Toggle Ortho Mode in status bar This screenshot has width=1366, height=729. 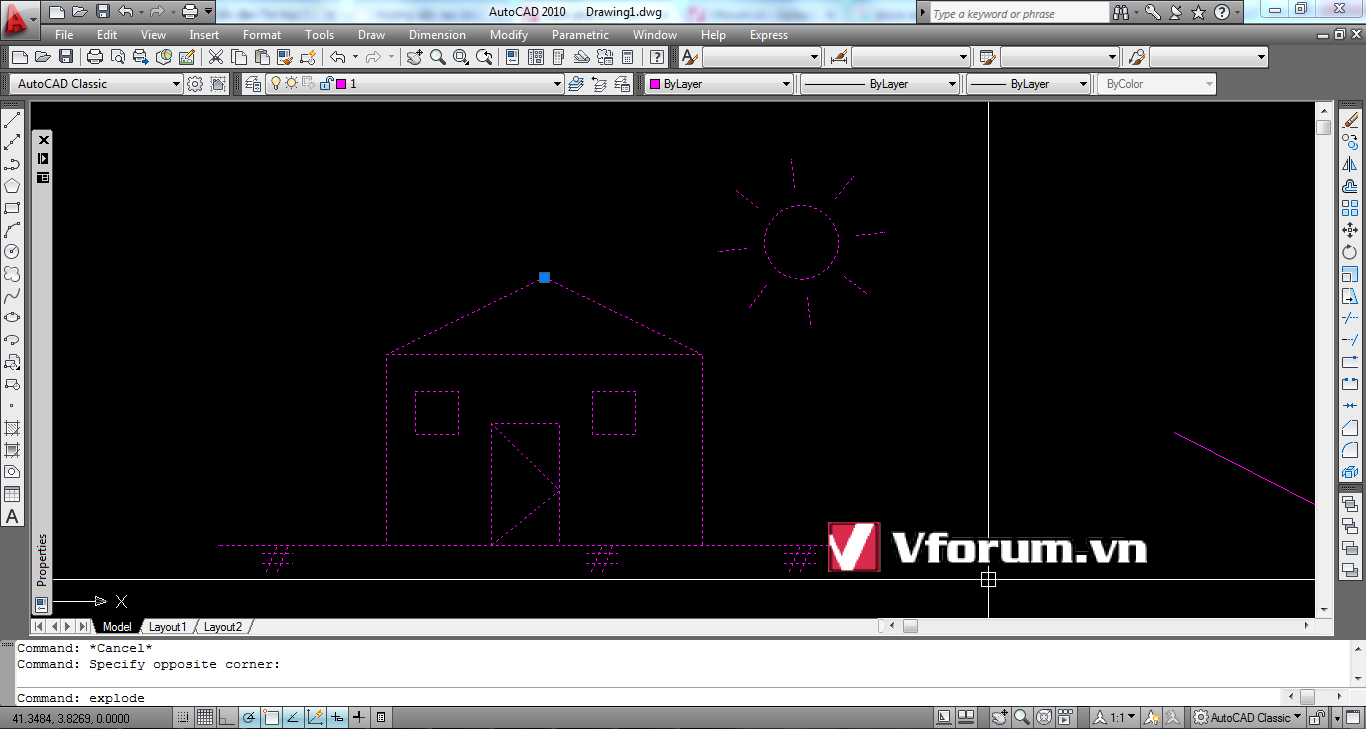click(x=227, y=717)
